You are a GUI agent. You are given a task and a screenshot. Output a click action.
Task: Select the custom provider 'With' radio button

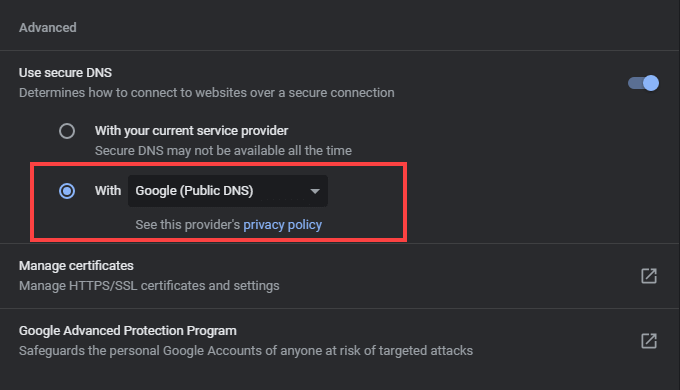coord(67,191)
